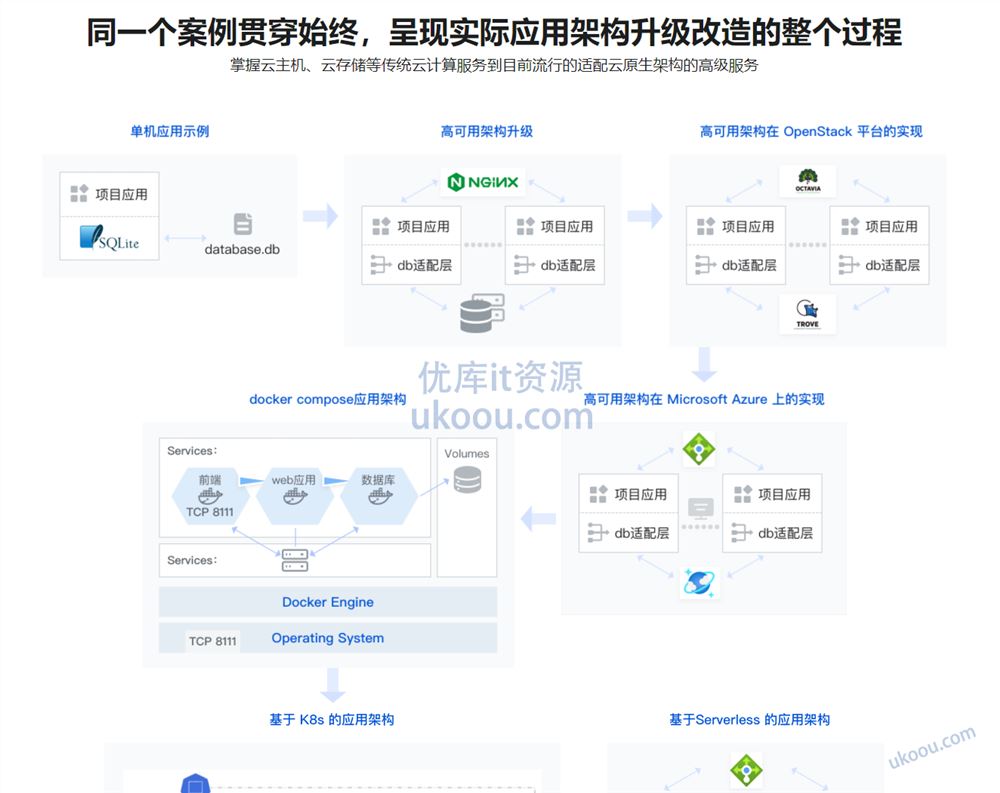Click the SQLite logo
Image resolution: width=1000 pixels, height=793 pixels.
click(x=109, y=238)
